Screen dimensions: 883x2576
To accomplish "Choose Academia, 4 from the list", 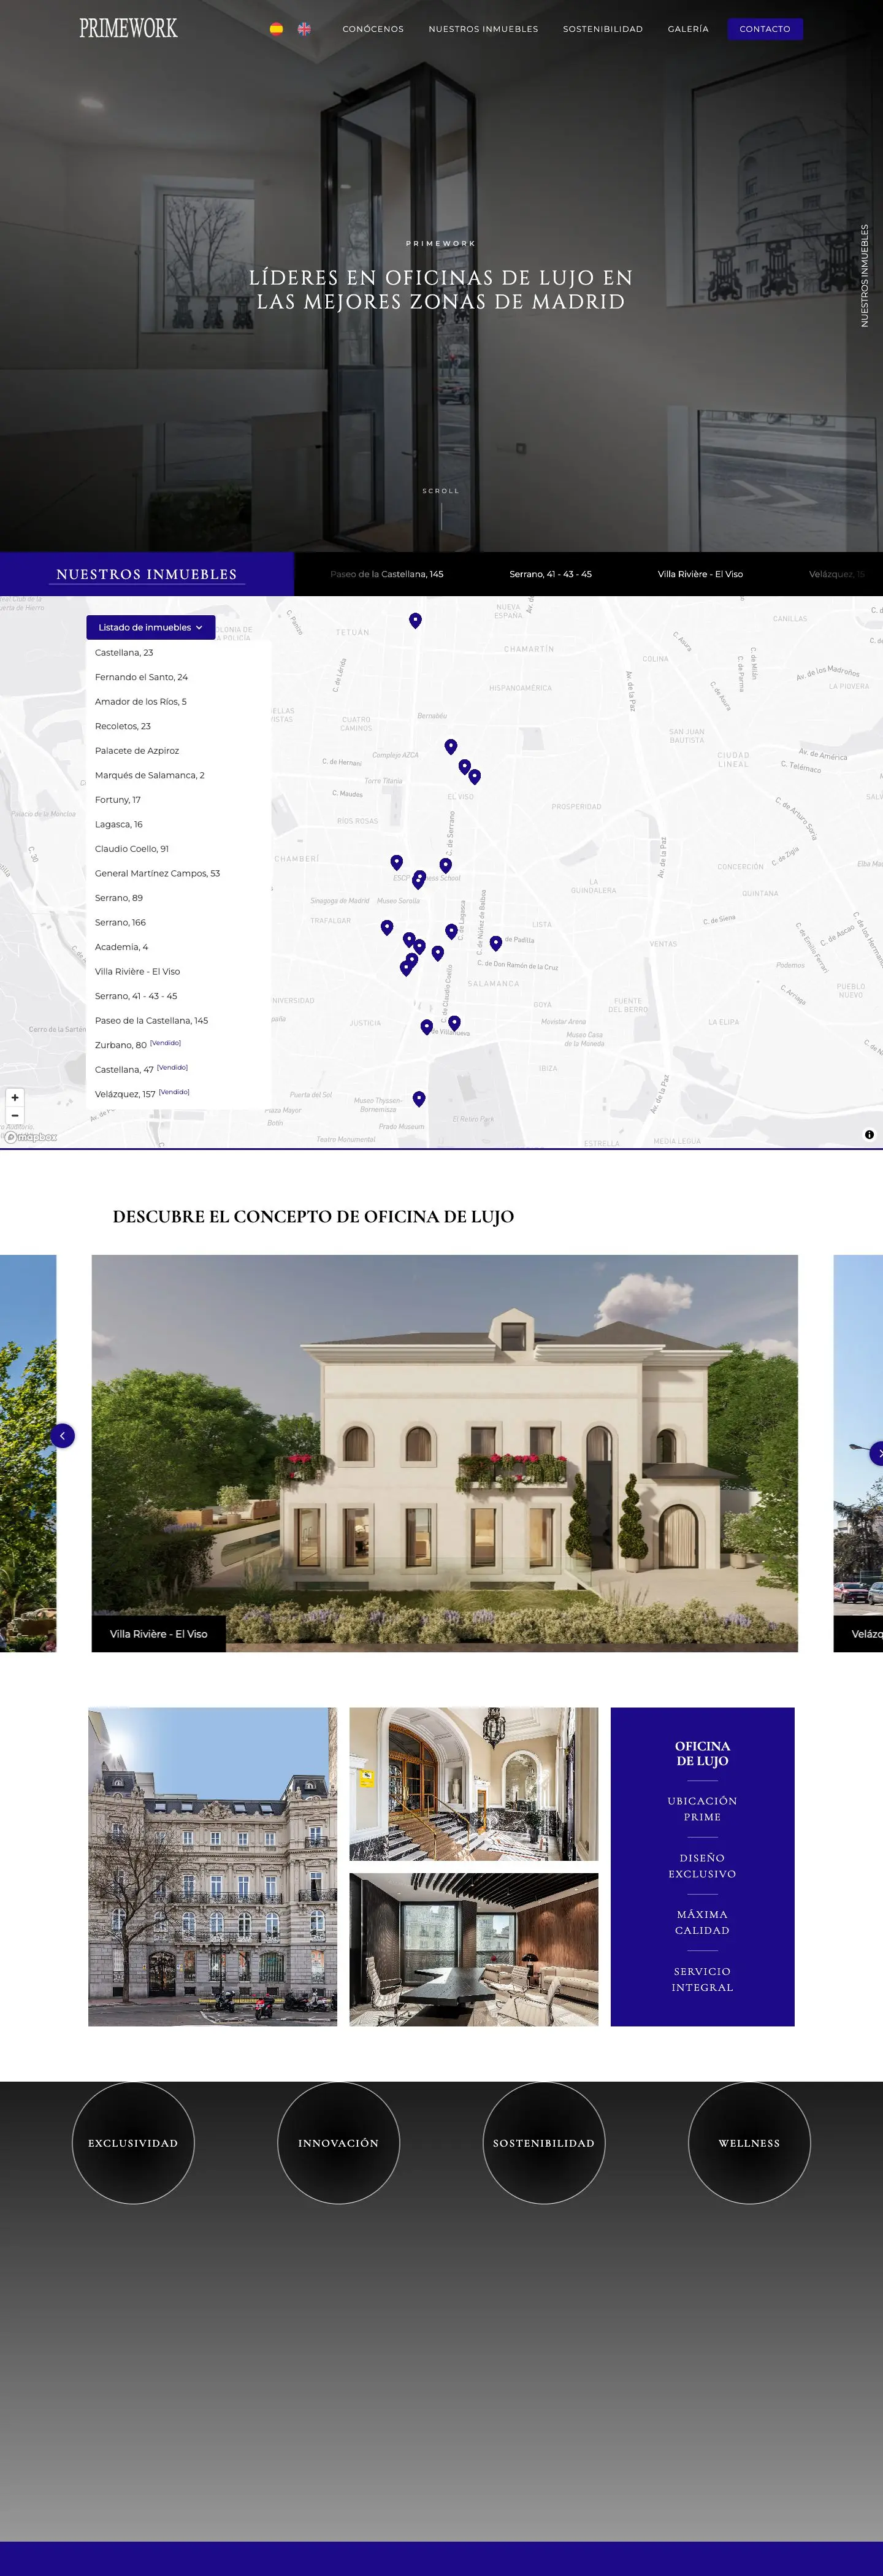I will [121, 946].
